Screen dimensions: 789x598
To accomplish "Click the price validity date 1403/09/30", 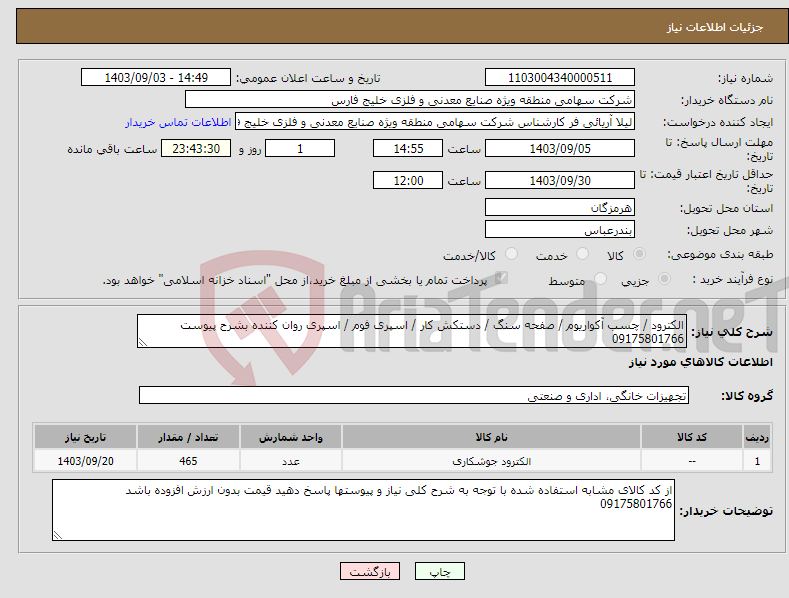I will tap(560, 180).
